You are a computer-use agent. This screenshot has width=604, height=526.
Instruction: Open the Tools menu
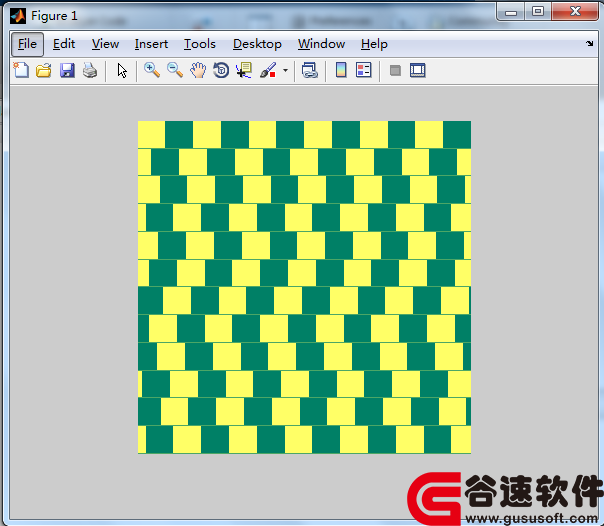200,44
